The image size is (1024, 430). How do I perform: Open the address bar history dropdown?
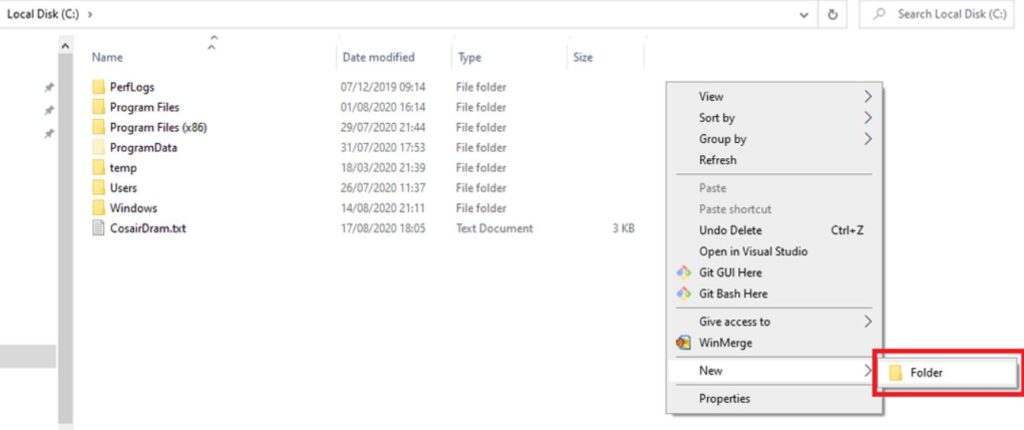click(805, 15)
